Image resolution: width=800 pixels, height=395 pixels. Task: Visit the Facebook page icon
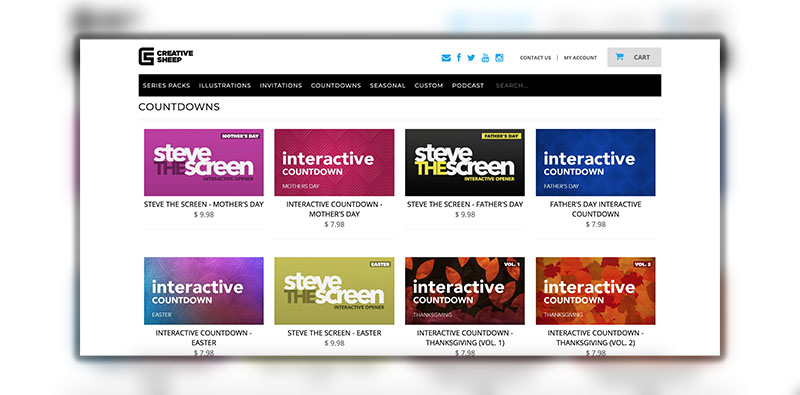[459, 58]
